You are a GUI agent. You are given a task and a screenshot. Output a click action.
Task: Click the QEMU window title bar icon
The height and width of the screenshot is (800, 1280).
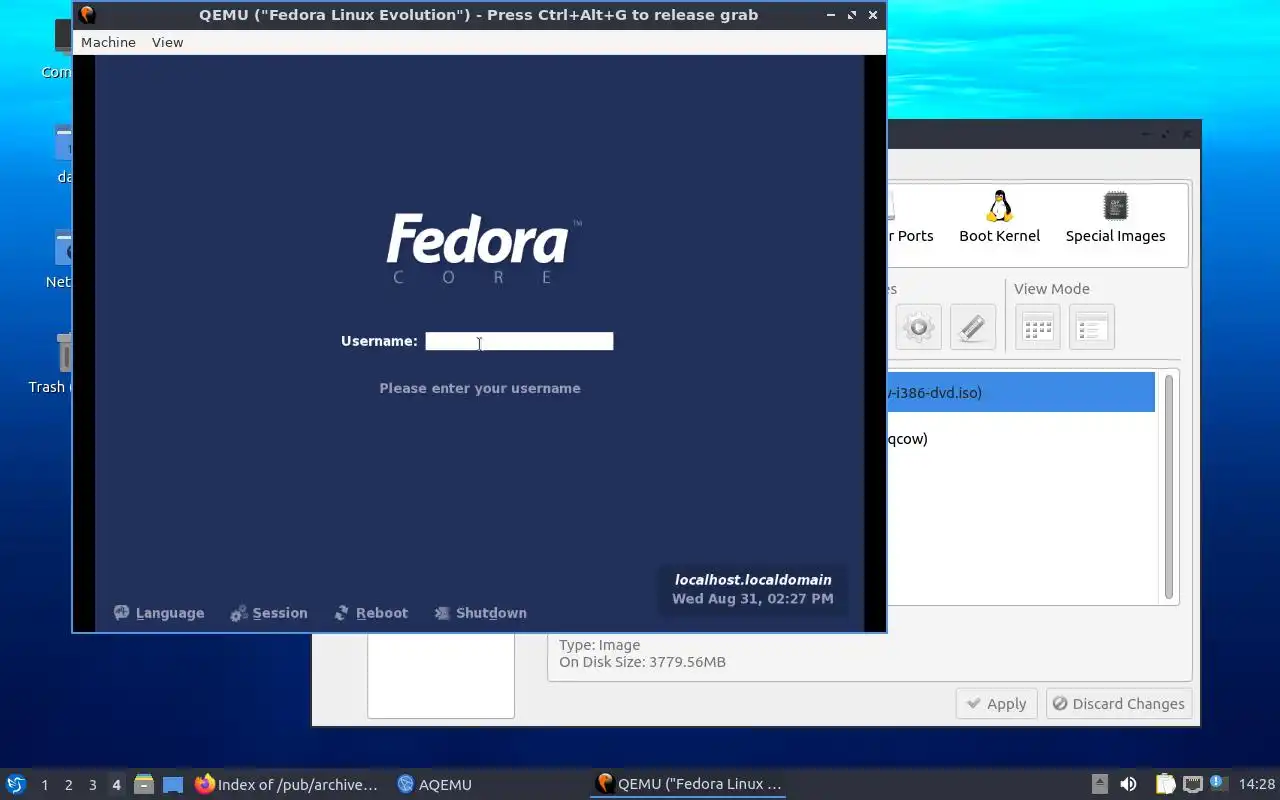[87, 14]
